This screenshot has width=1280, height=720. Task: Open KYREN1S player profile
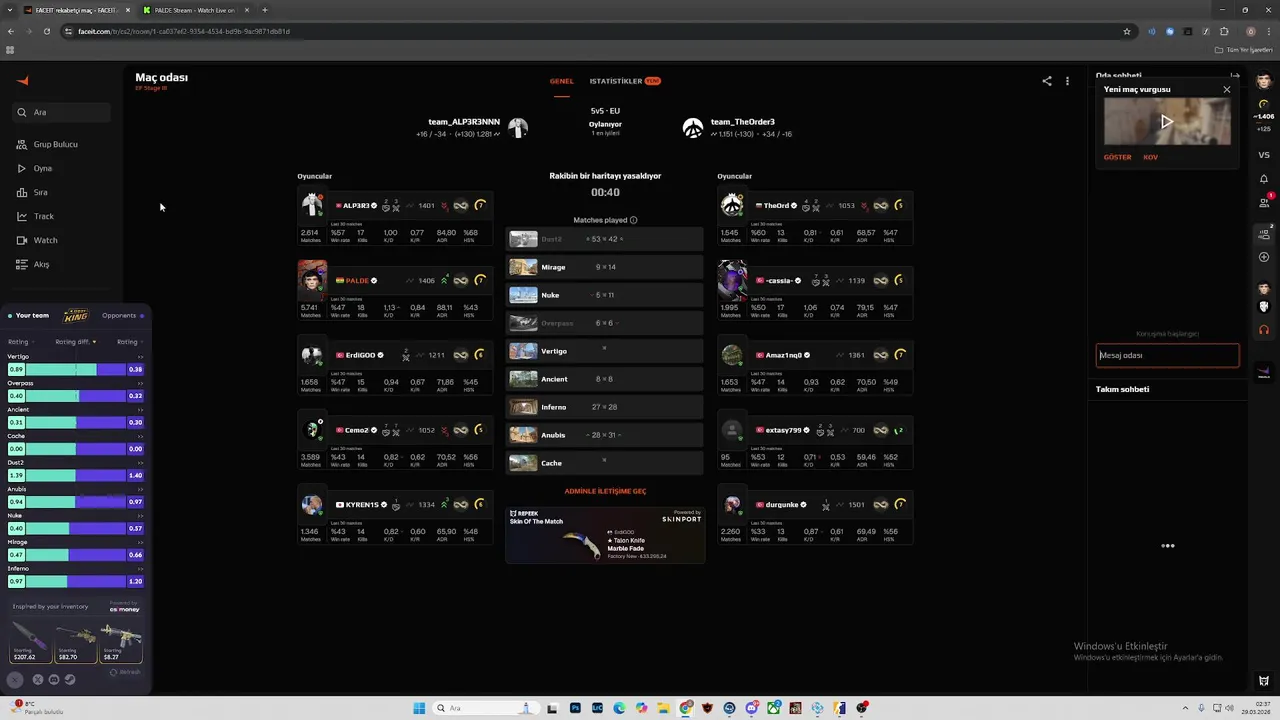[x=362, y=505]
